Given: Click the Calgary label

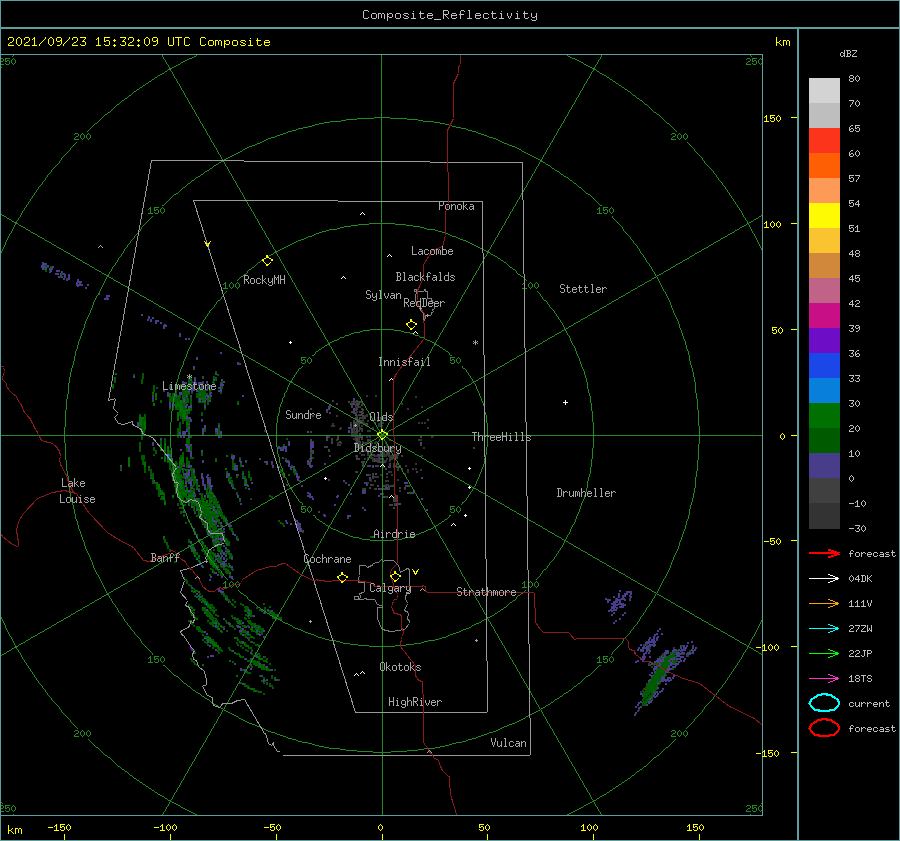Looking at the screenshot, I should tap(390, 588).
